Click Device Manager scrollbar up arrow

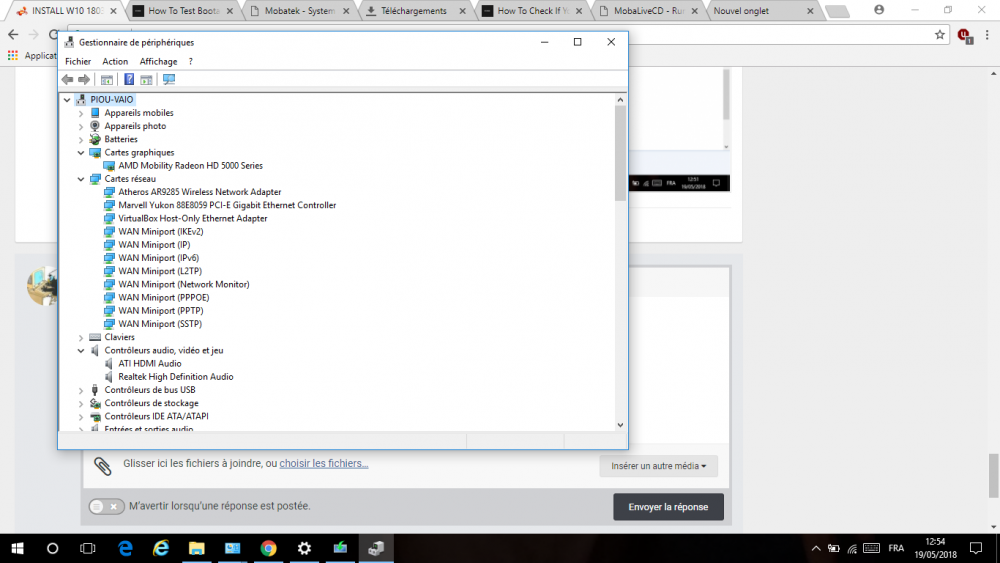click(621, 99)
